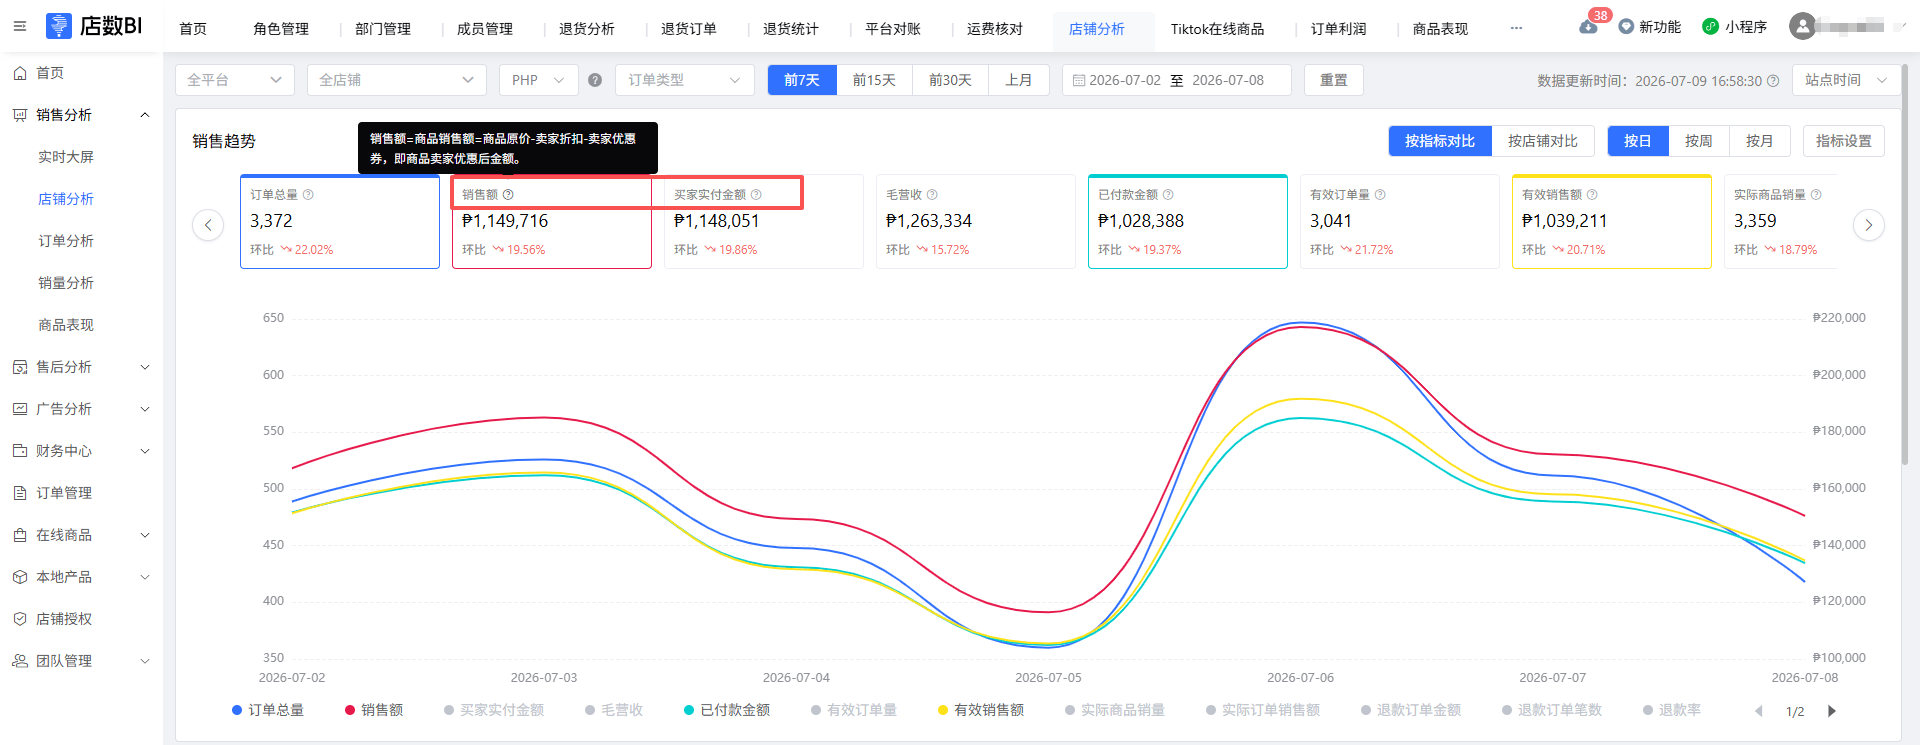
Task: Switch to the 退货分析 top tab
Action: 587,29
